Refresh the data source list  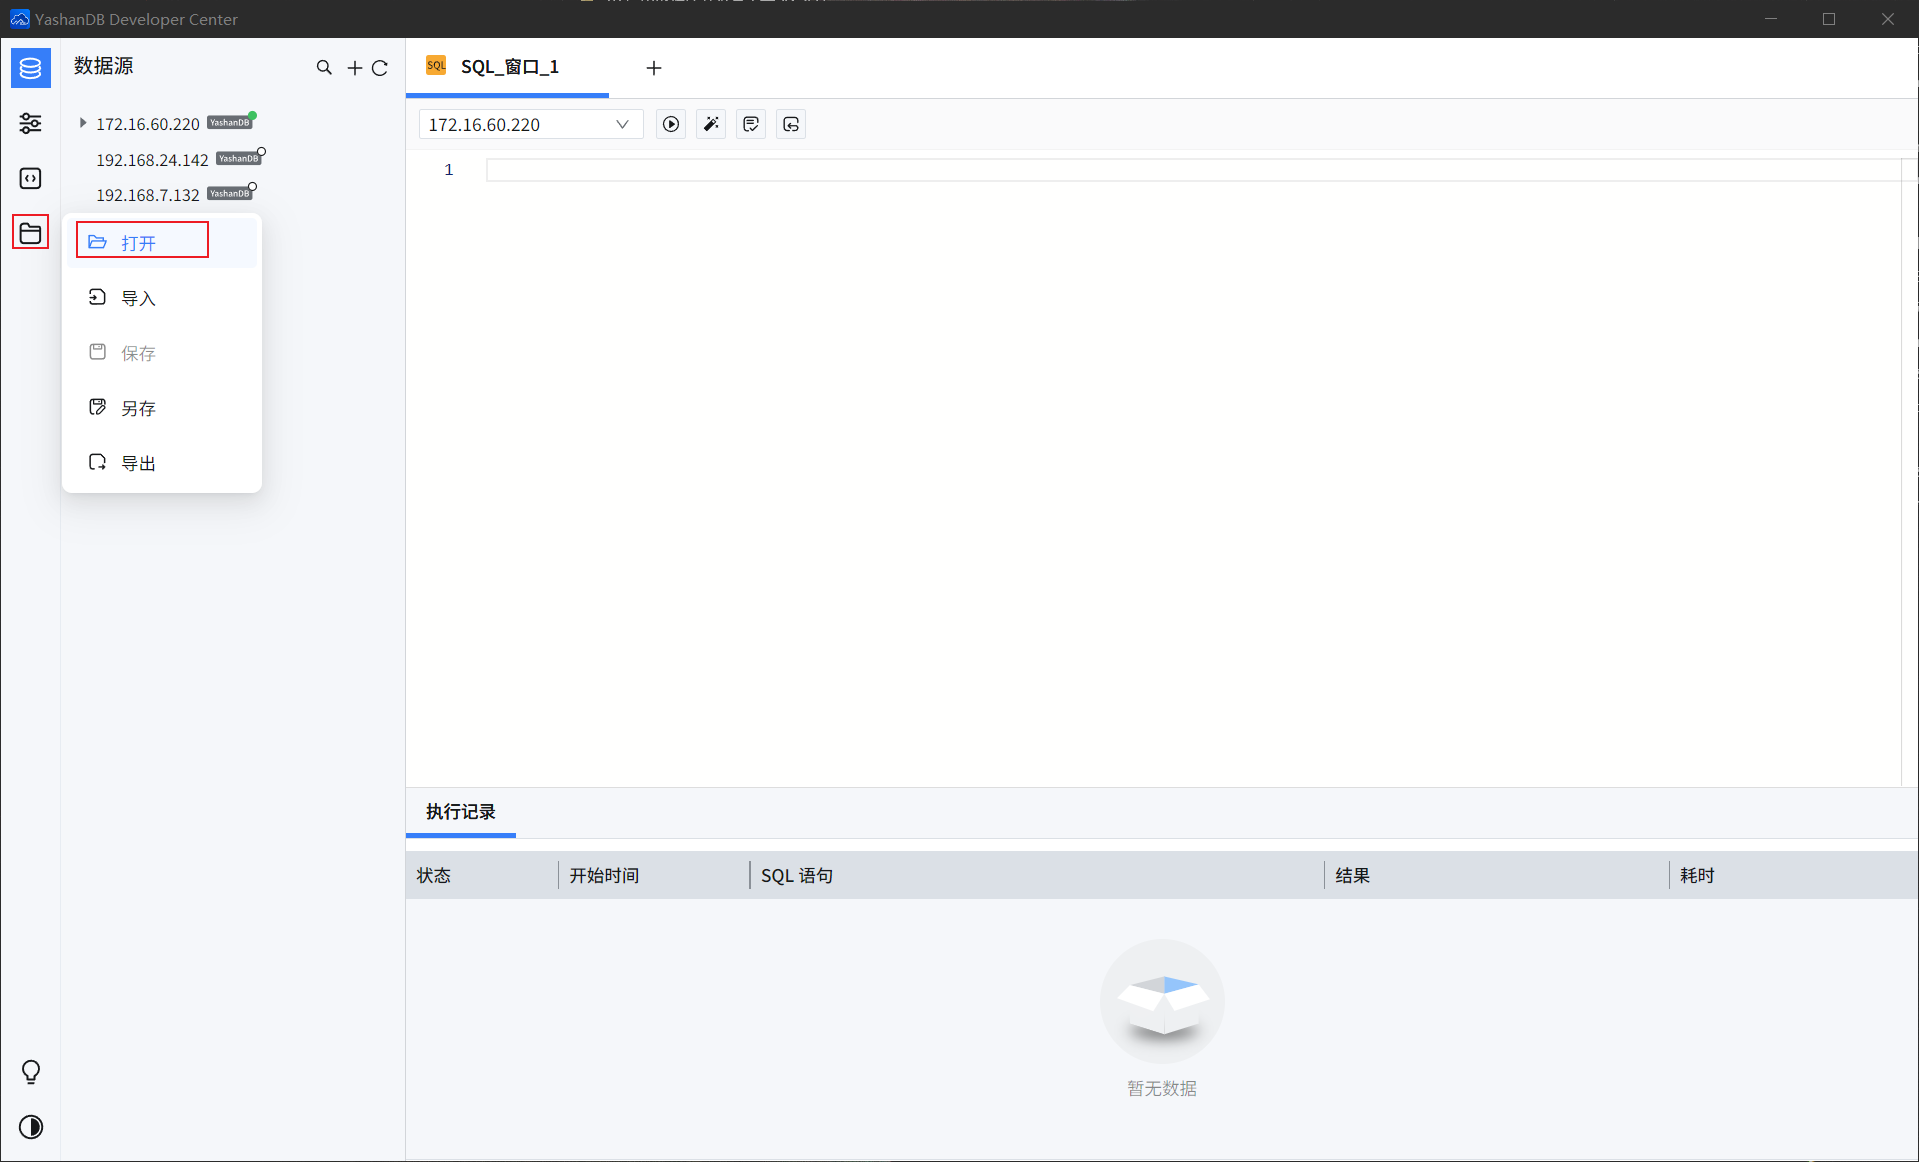pyautogui.click(x=380, y=68)
